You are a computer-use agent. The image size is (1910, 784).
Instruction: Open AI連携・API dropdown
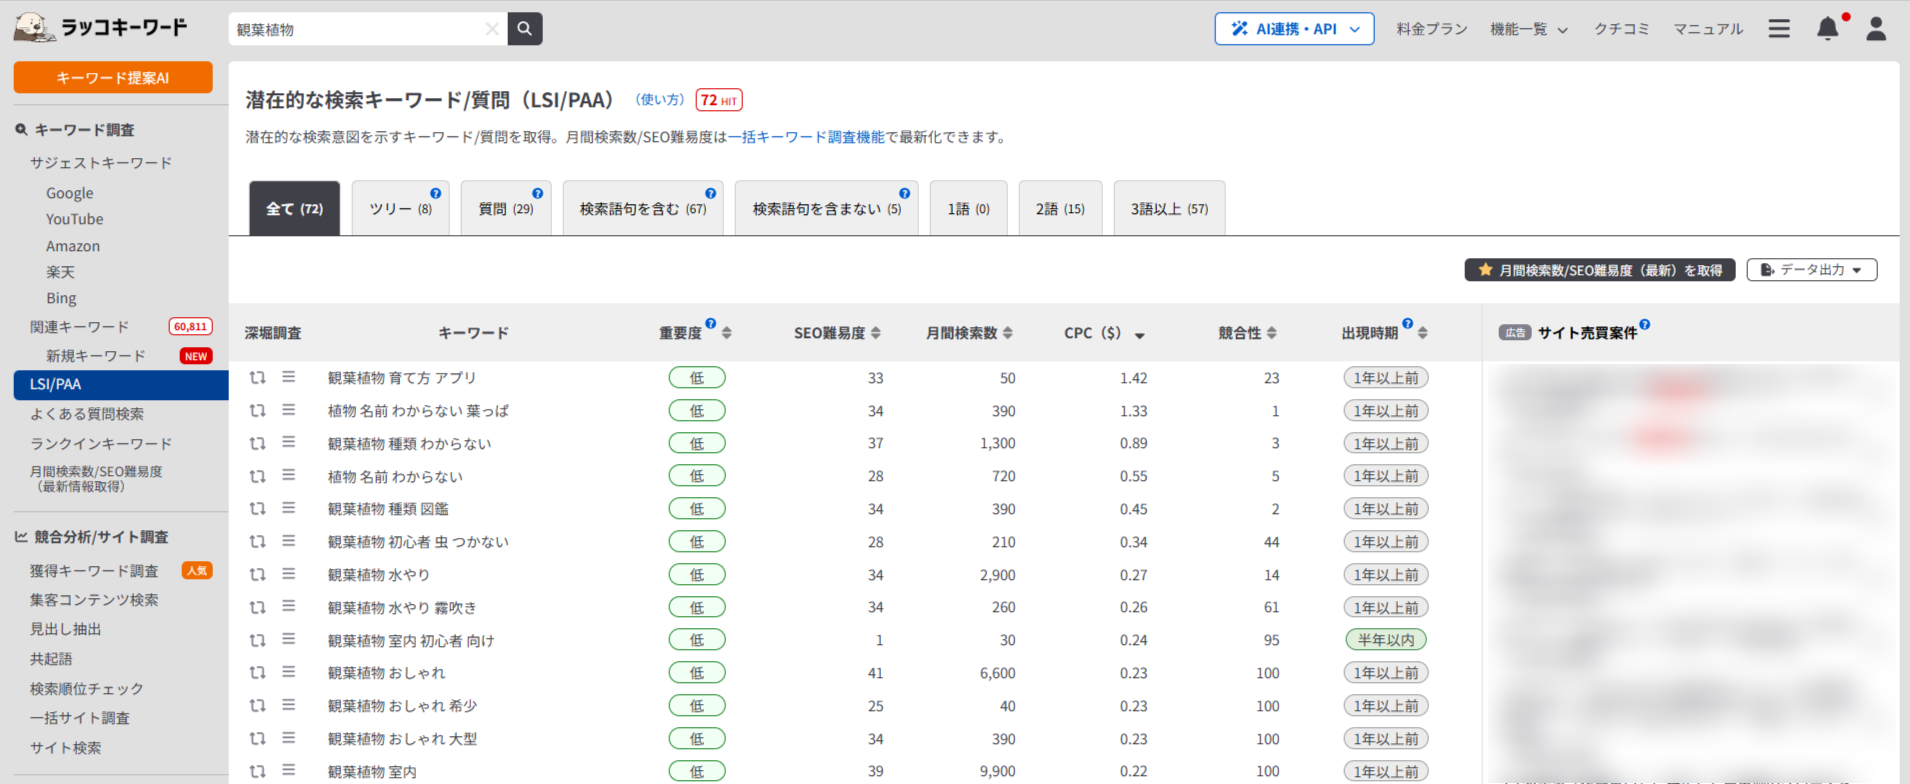(1295, 29)
